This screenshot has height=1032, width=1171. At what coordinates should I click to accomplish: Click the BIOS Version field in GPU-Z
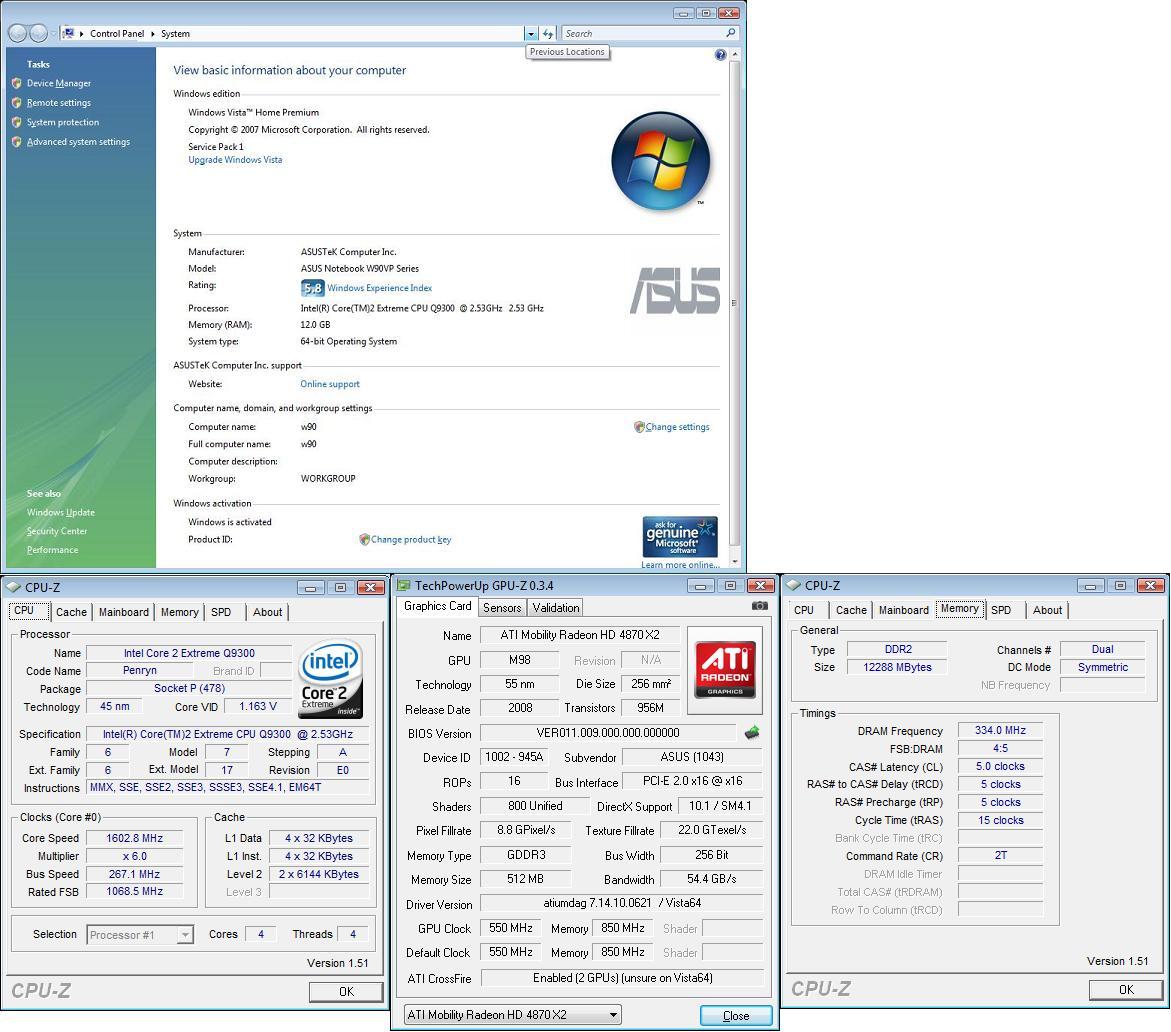608,733
